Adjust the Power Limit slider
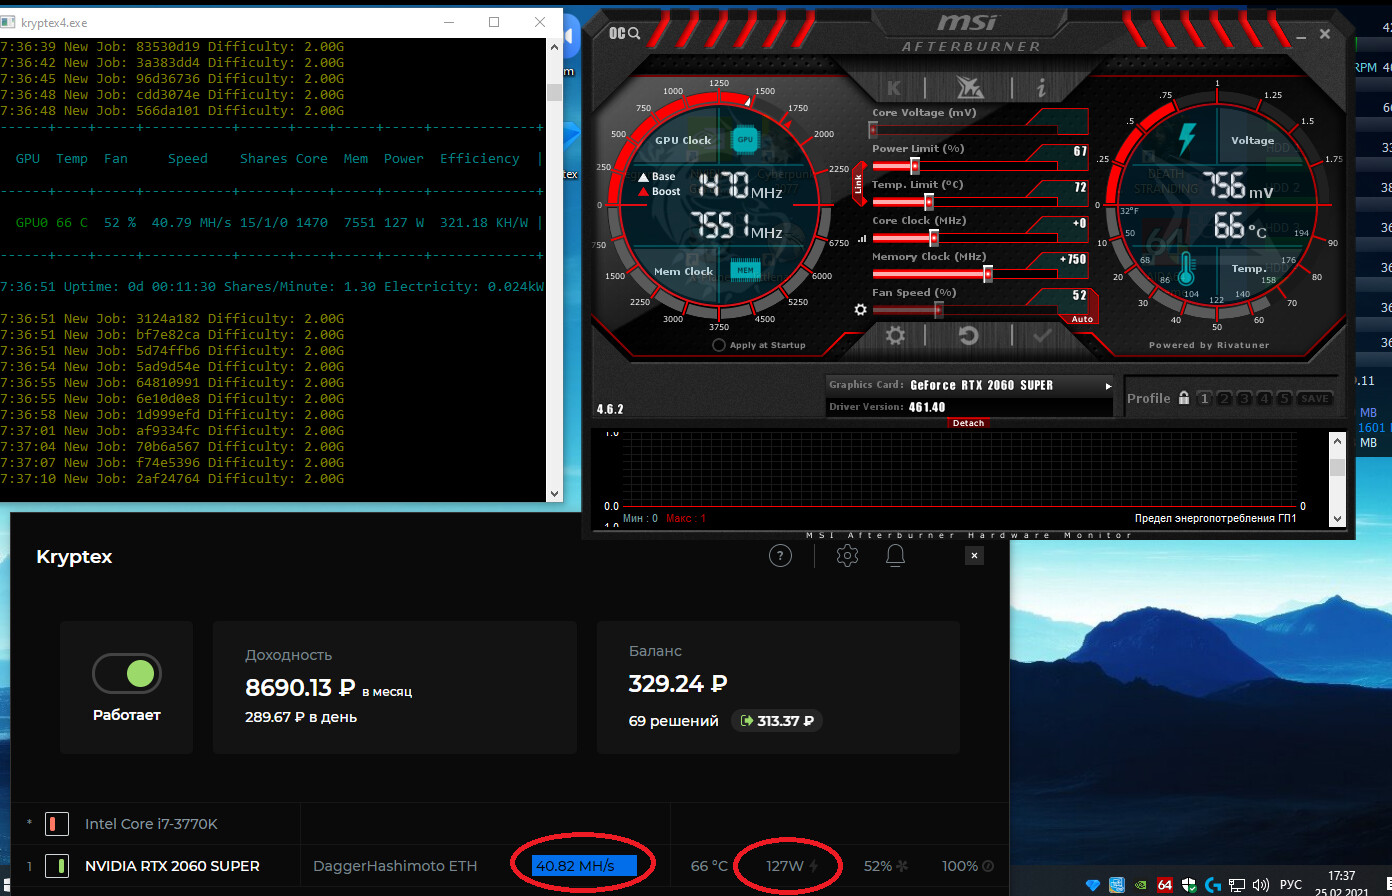1392x896 pixels. click(x=965, y=165)
